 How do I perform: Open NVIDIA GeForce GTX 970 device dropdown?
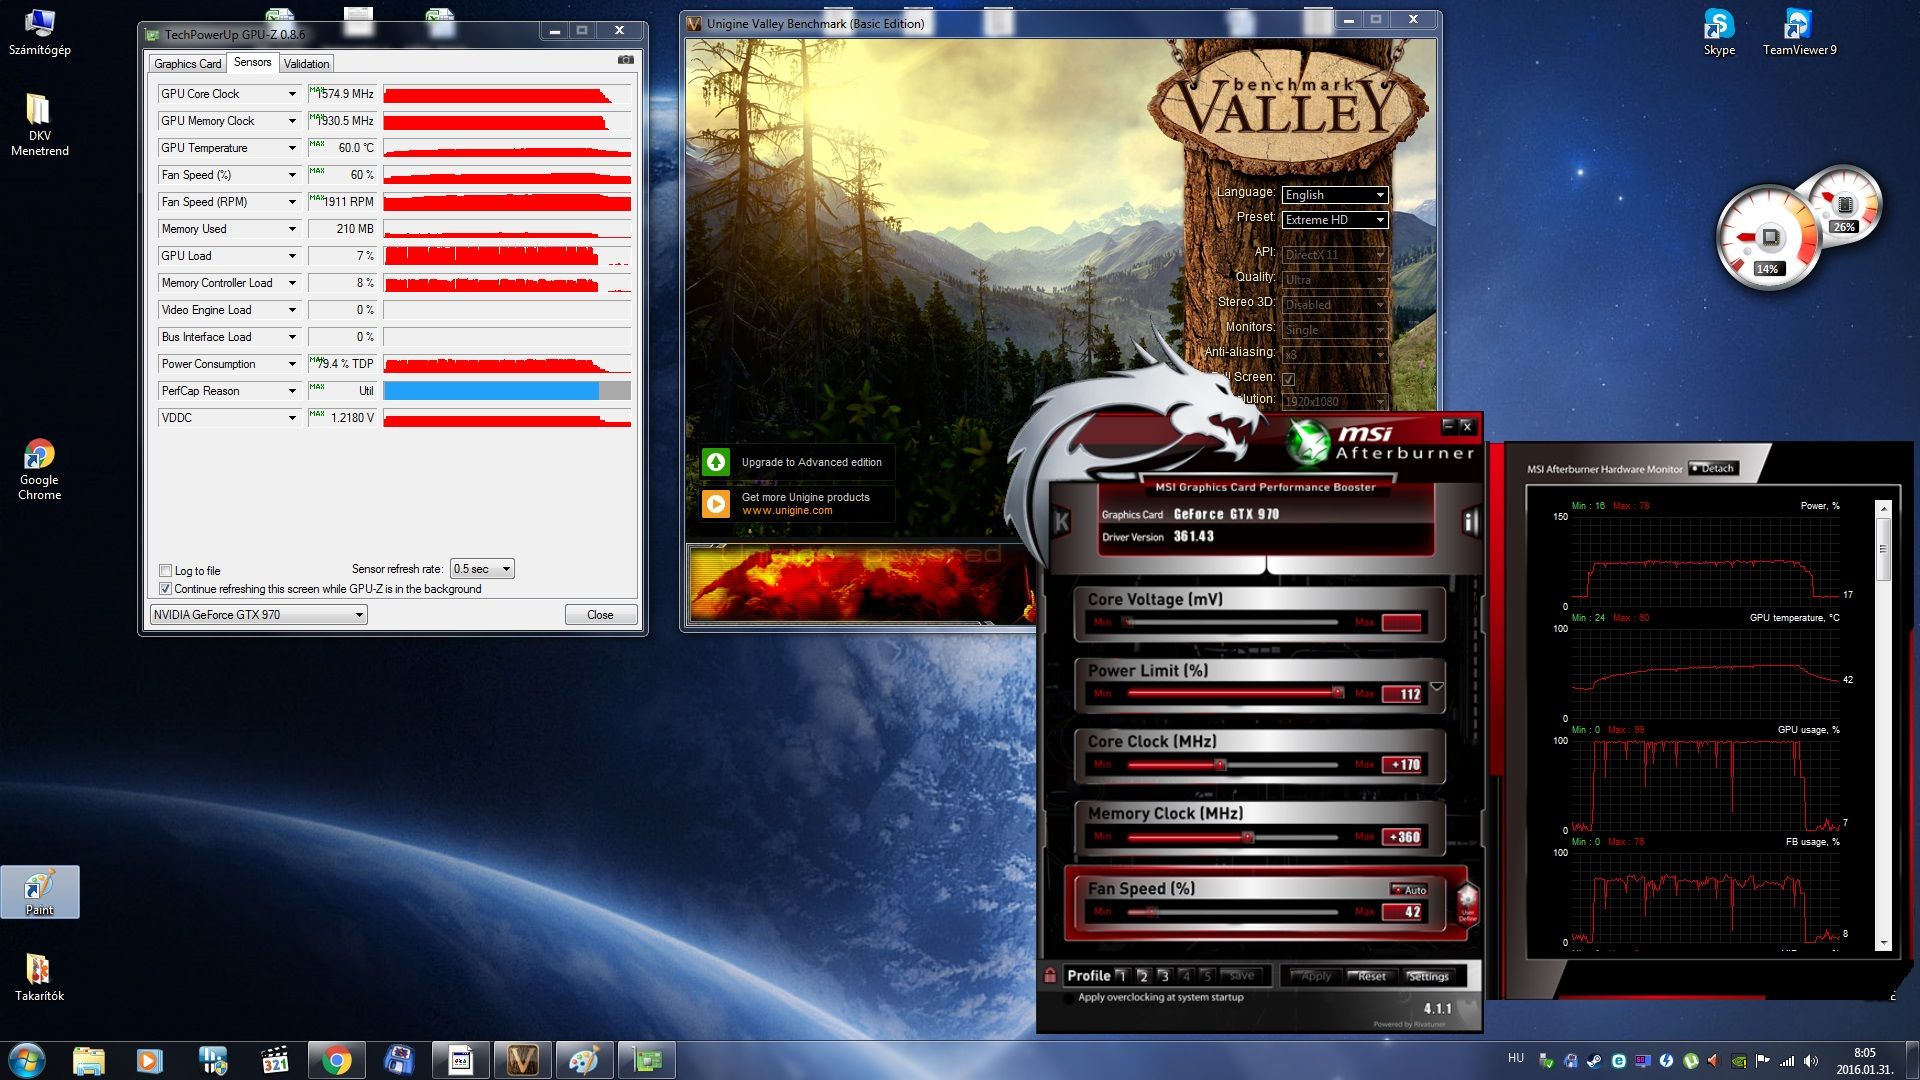click(259, 615)
